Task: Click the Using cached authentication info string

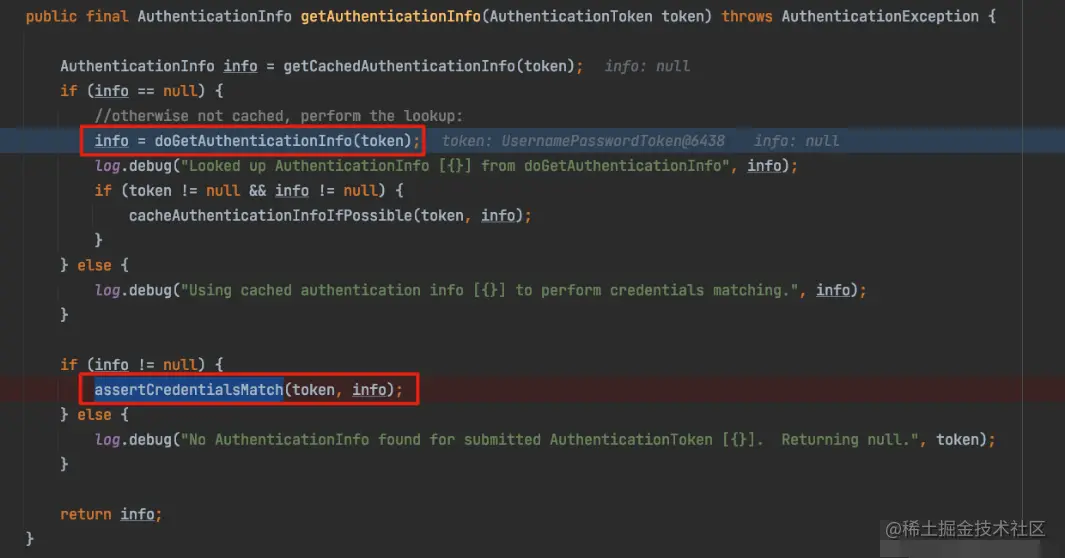Action: click(489, 291)
